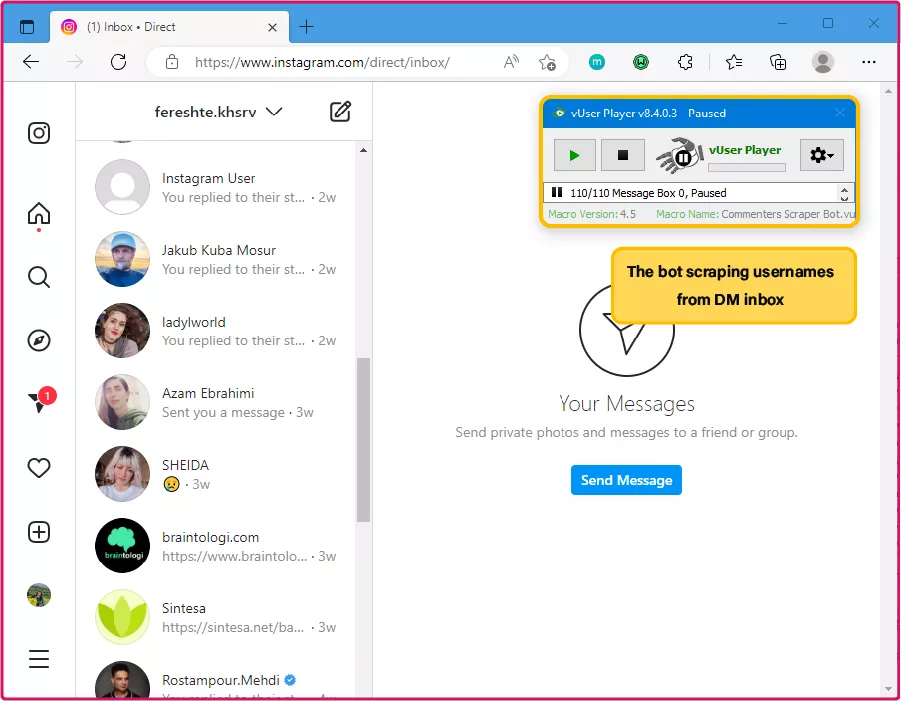The image size is (901, 701).
Task: Open Messages icon with red badge
Action: (x=41, y=399)
